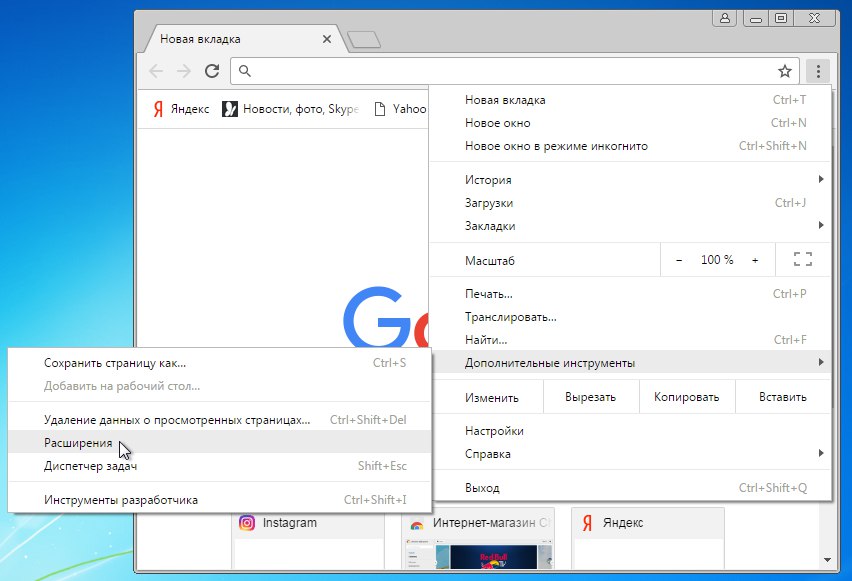Choose Диспетчер задач menu item
Screen dimensions: 852x581
click(x=90, y=466)
